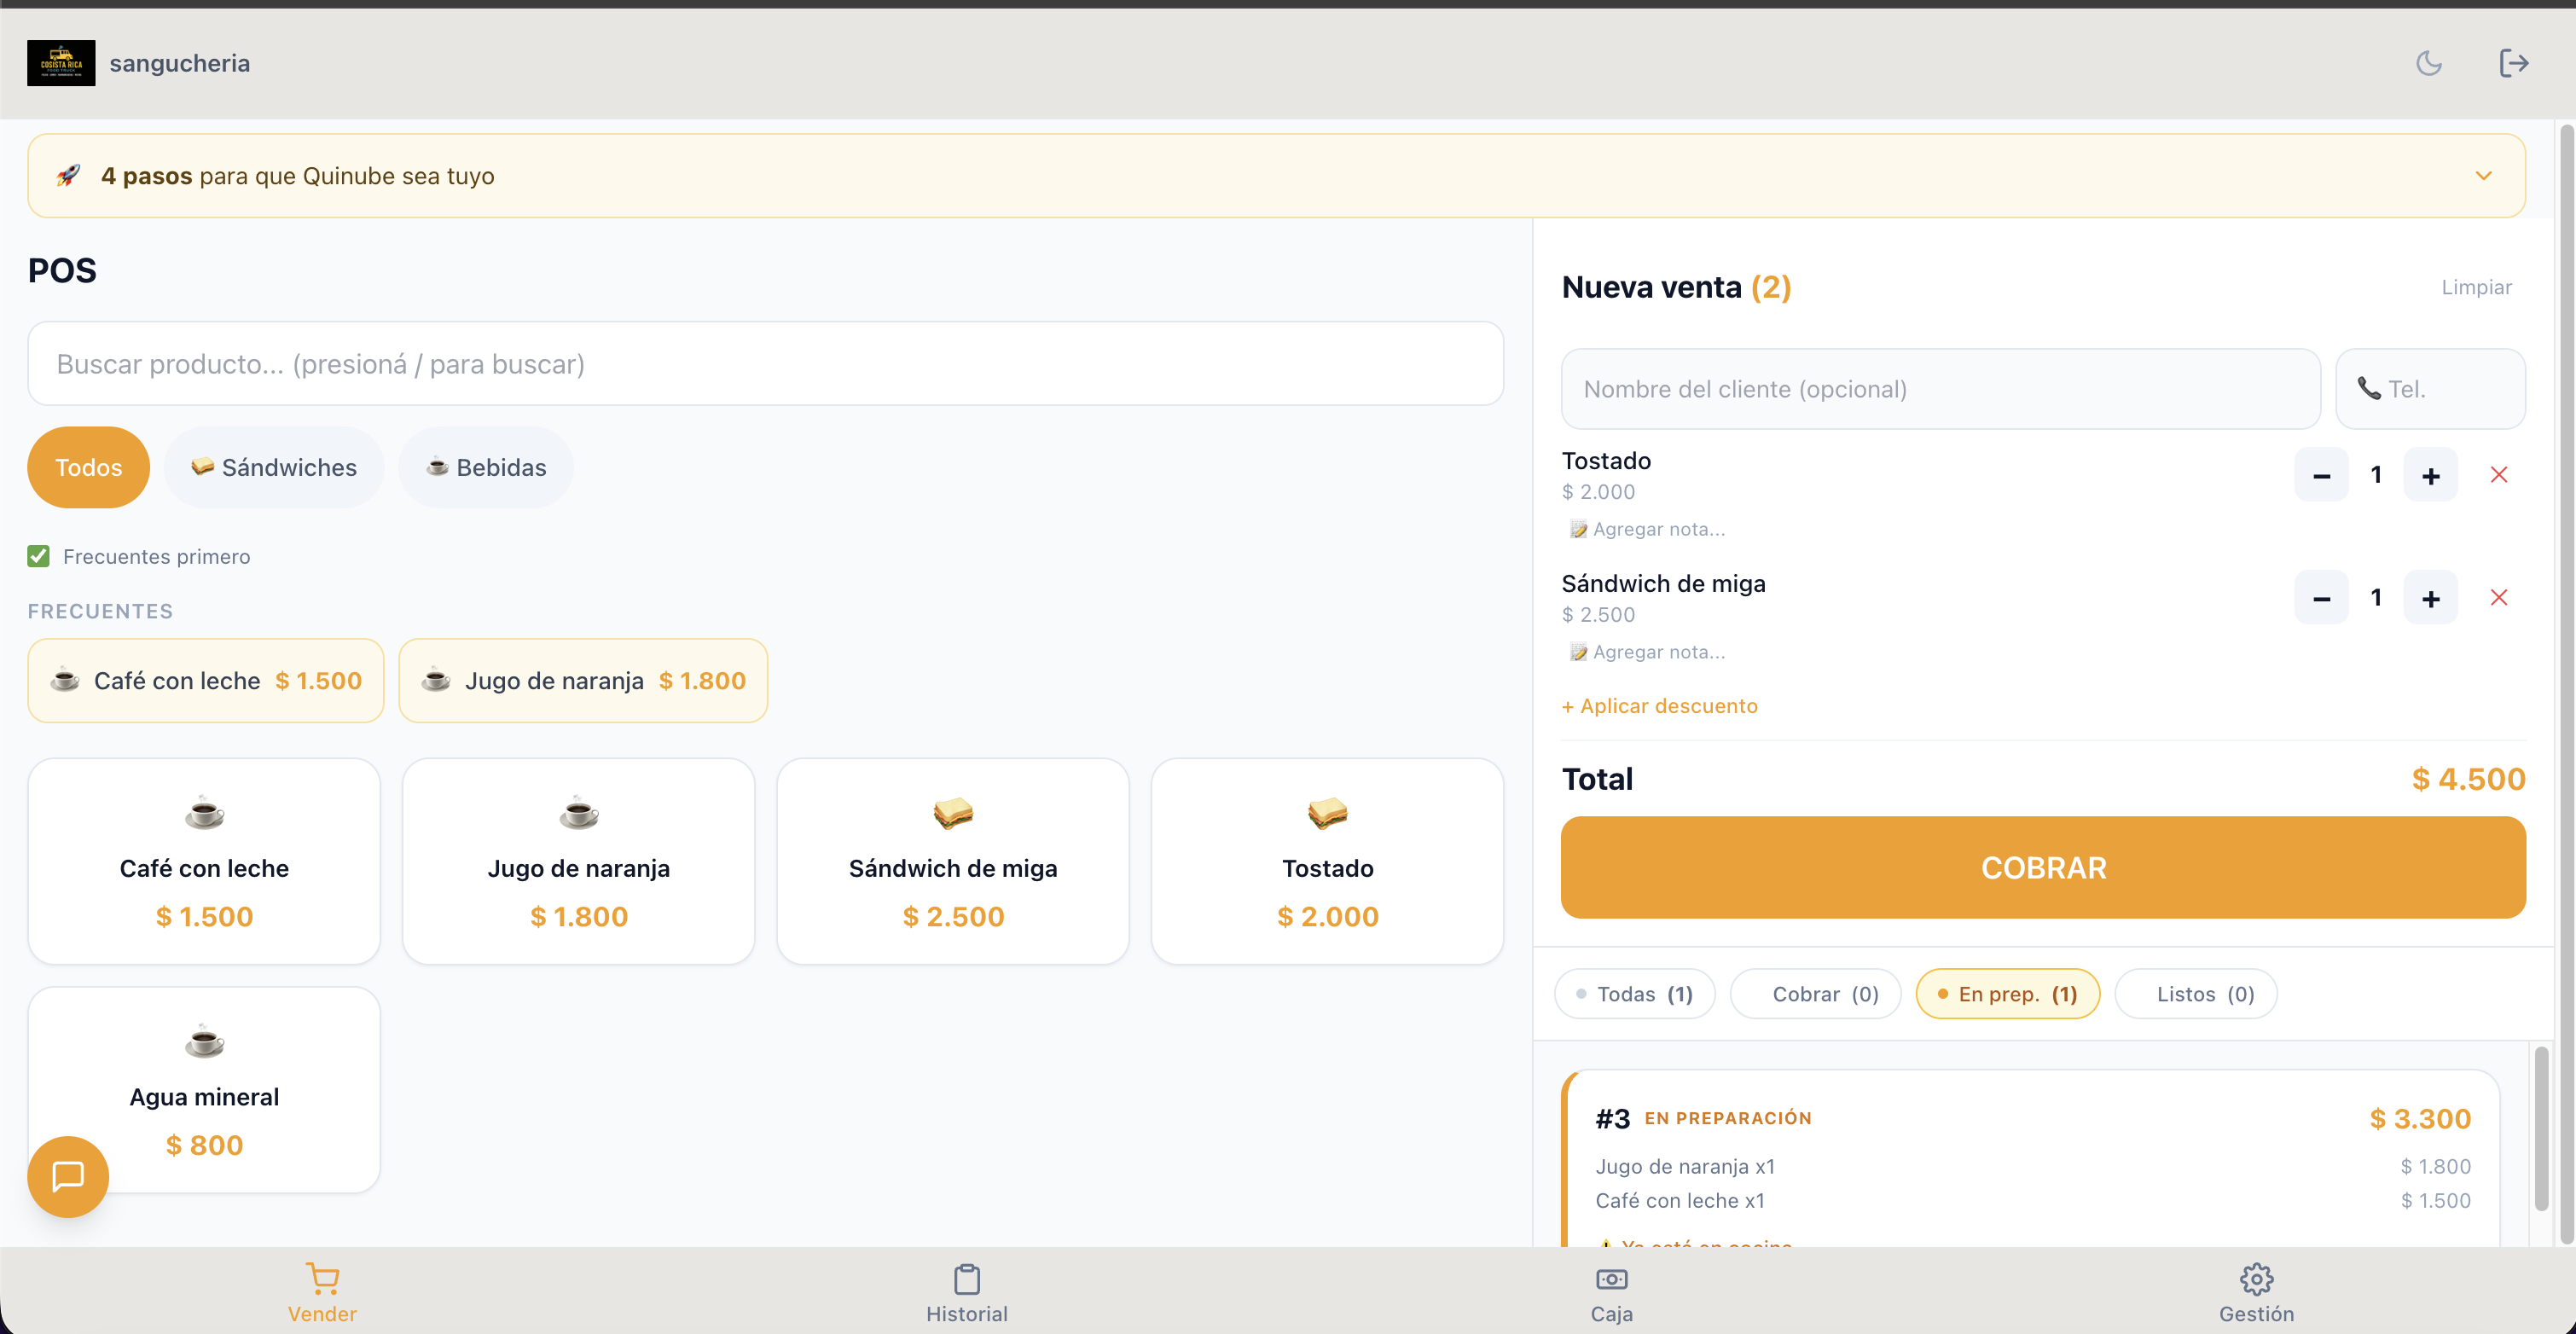Show Cobrar (0) orders filter

(1815, 994)
